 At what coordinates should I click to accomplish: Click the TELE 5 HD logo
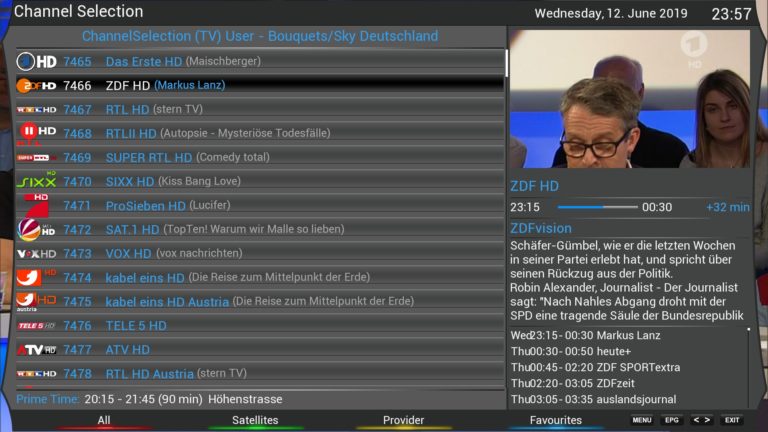[36, 326]
